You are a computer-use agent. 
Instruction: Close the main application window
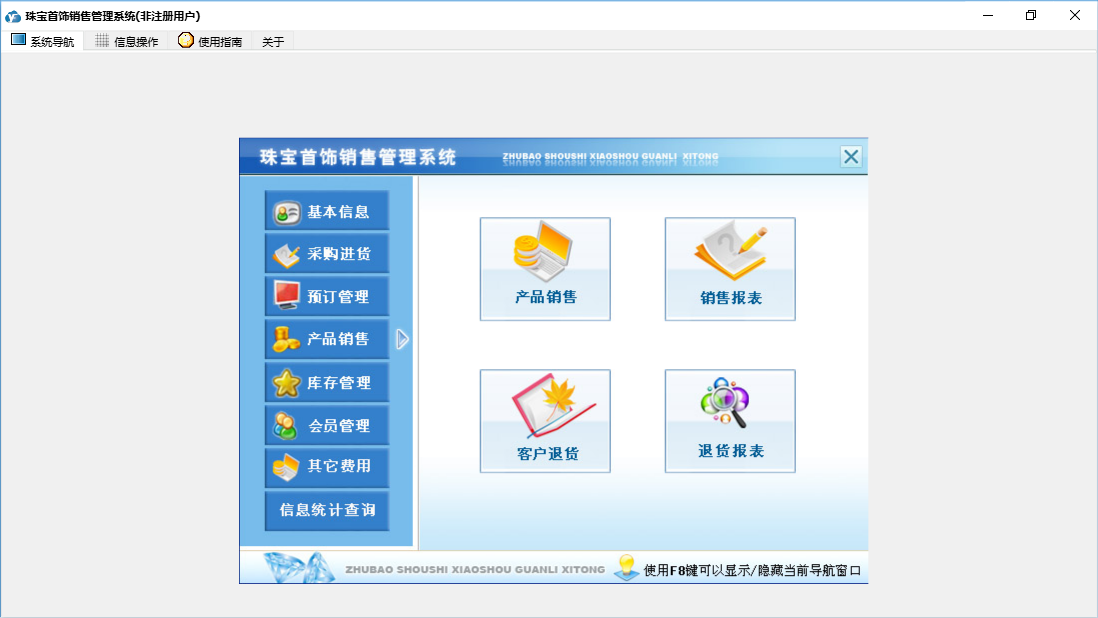(x=1075, y=15)
